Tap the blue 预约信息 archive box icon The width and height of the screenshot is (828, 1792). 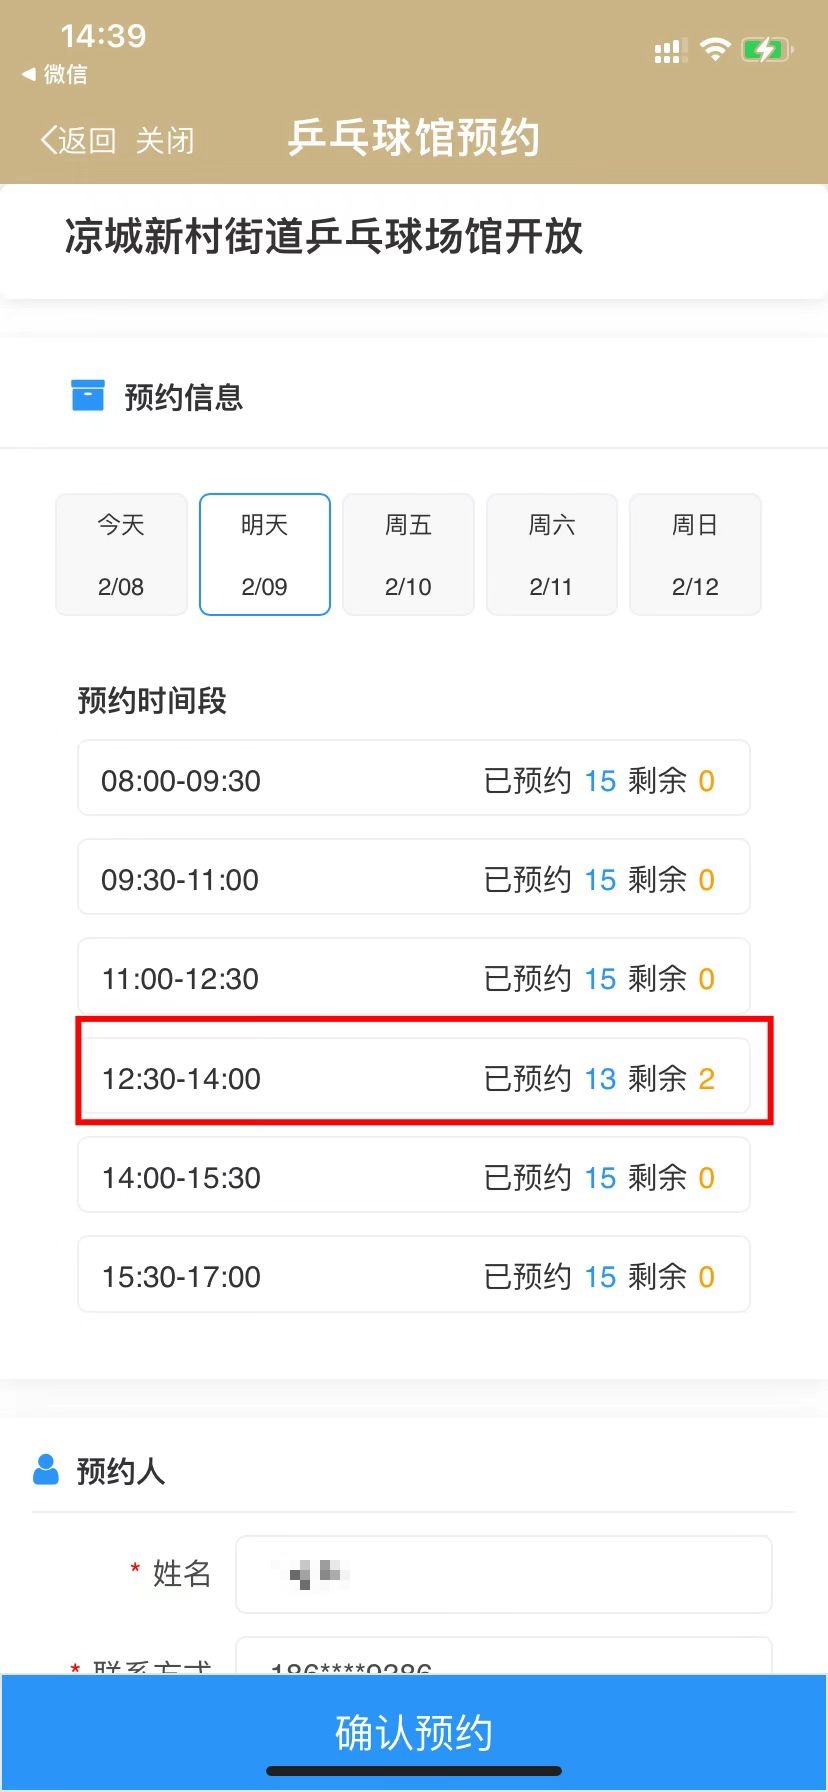[88, 396]
